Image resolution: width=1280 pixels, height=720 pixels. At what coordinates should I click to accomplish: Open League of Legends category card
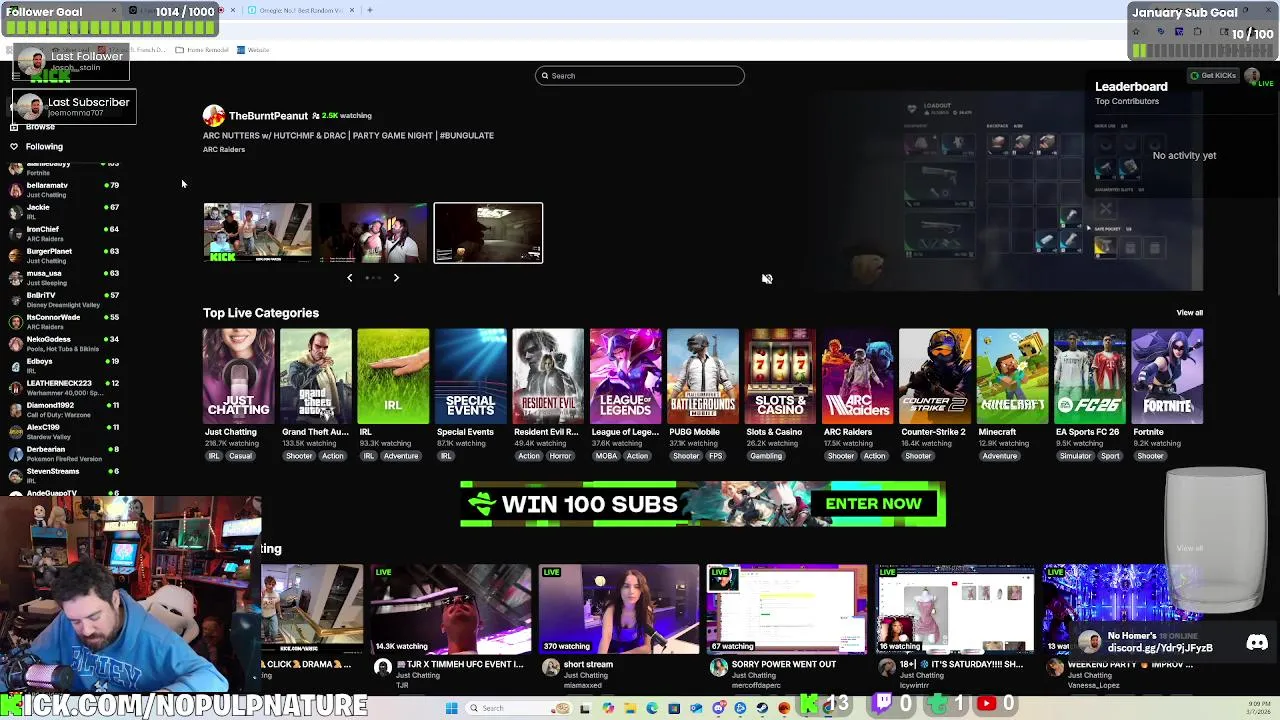click(626, 375)
